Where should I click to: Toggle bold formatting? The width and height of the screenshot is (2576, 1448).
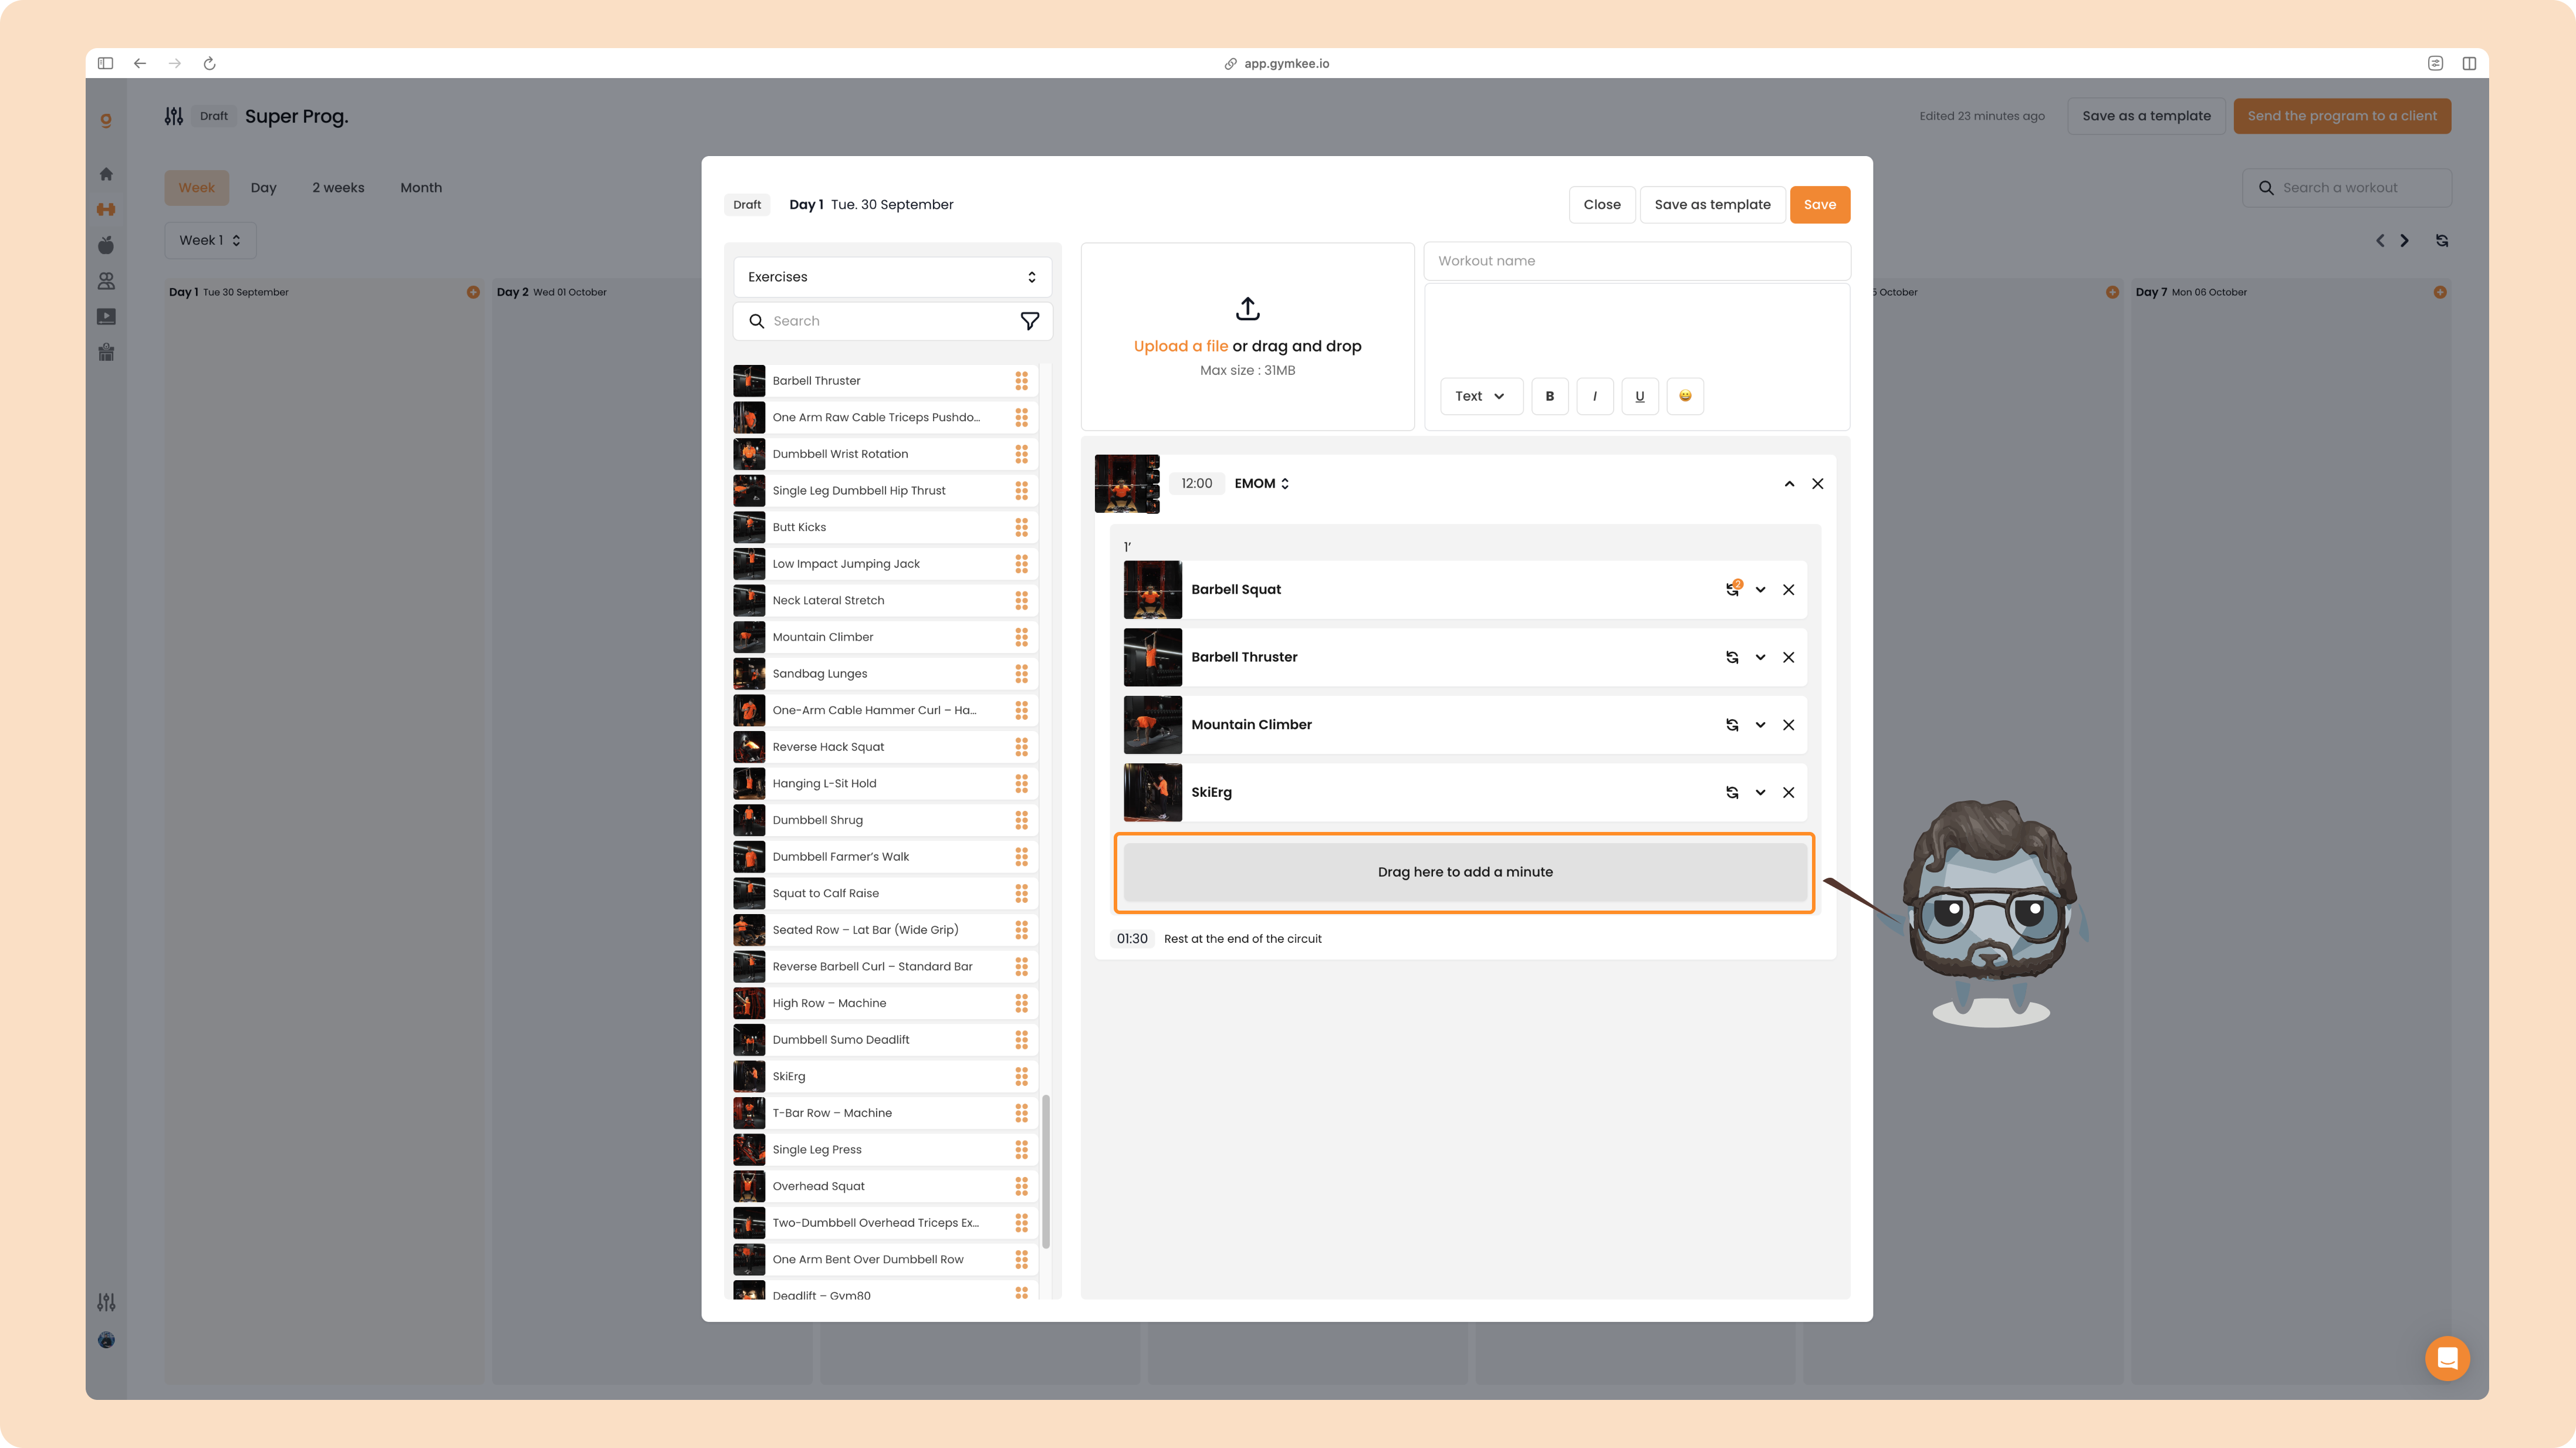[x=1549, y=396]
